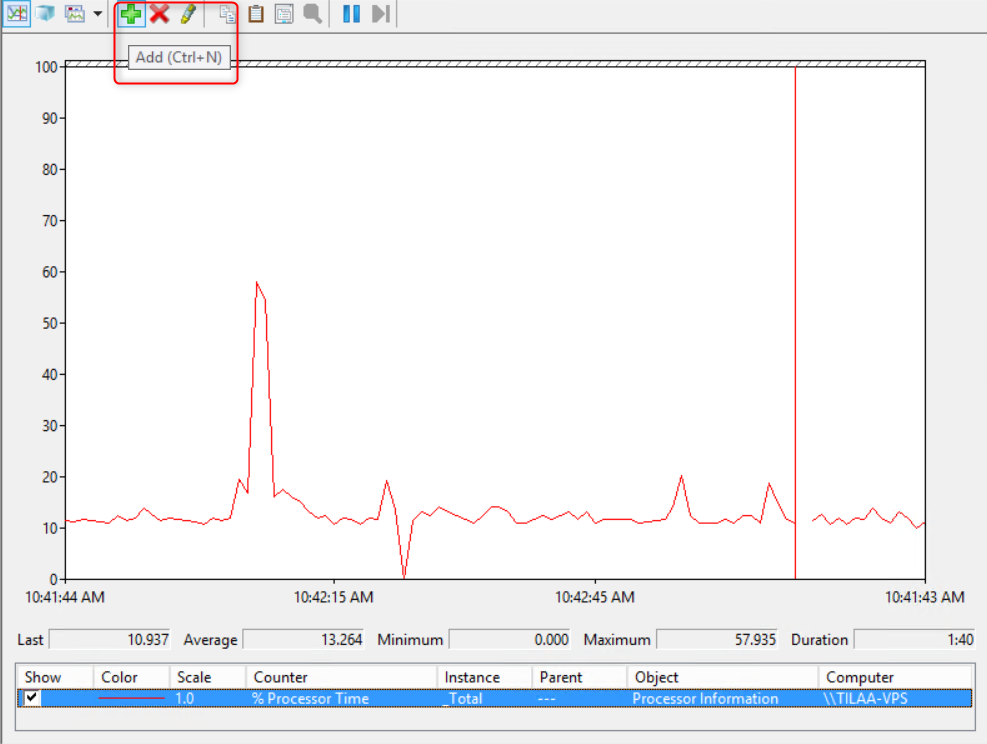Click Update Data step-forward icon

(380, 14)
